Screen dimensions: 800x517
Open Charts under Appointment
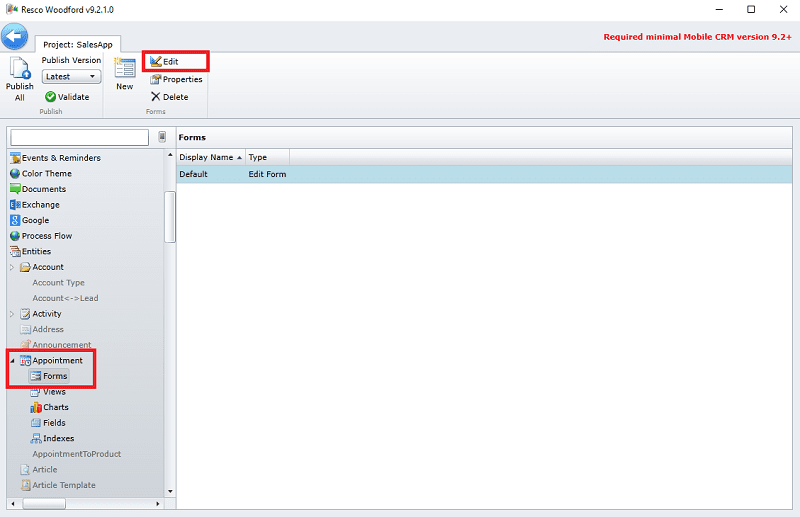[x=49, y=407]
